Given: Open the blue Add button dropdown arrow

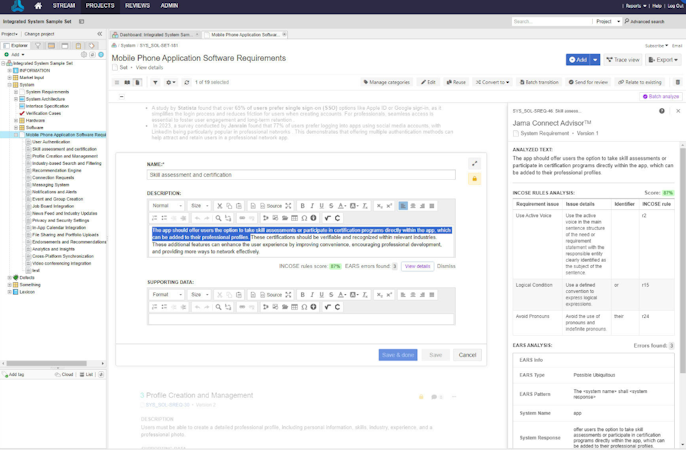Looking at the screenshot, I should point(595,60).
